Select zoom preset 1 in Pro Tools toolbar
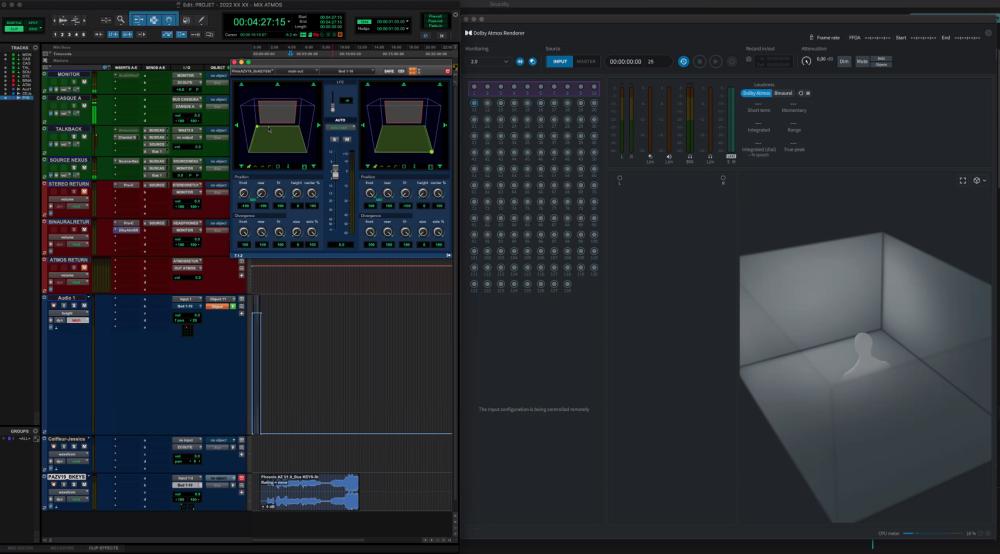 tap(55, 34)
